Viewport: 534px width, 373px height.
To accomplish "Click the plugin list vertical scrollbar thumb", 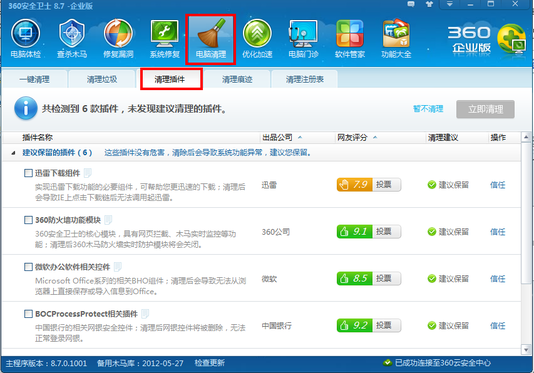I will 526,213.
